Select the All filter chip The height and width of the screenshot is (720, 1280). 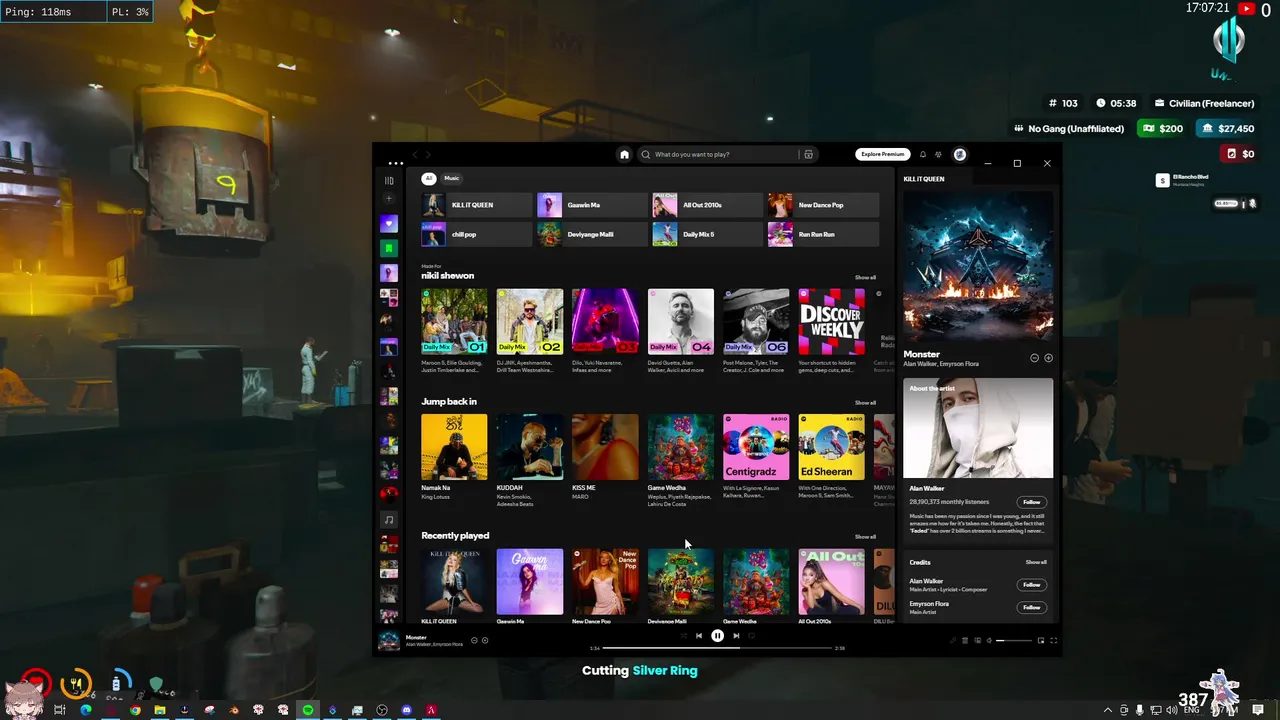point(429,178)
